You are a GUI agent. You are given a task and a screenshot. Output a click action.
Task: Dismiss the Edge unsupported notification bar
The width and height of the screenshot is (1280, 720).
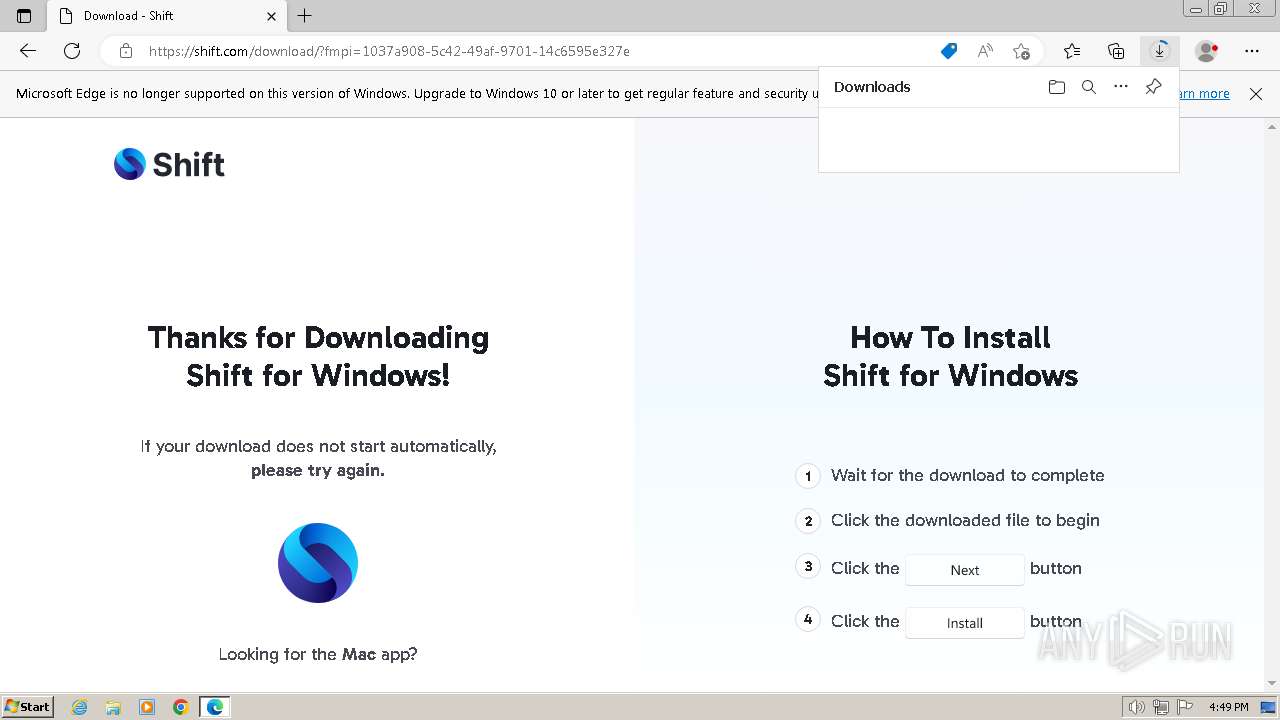coord(1256,94)
